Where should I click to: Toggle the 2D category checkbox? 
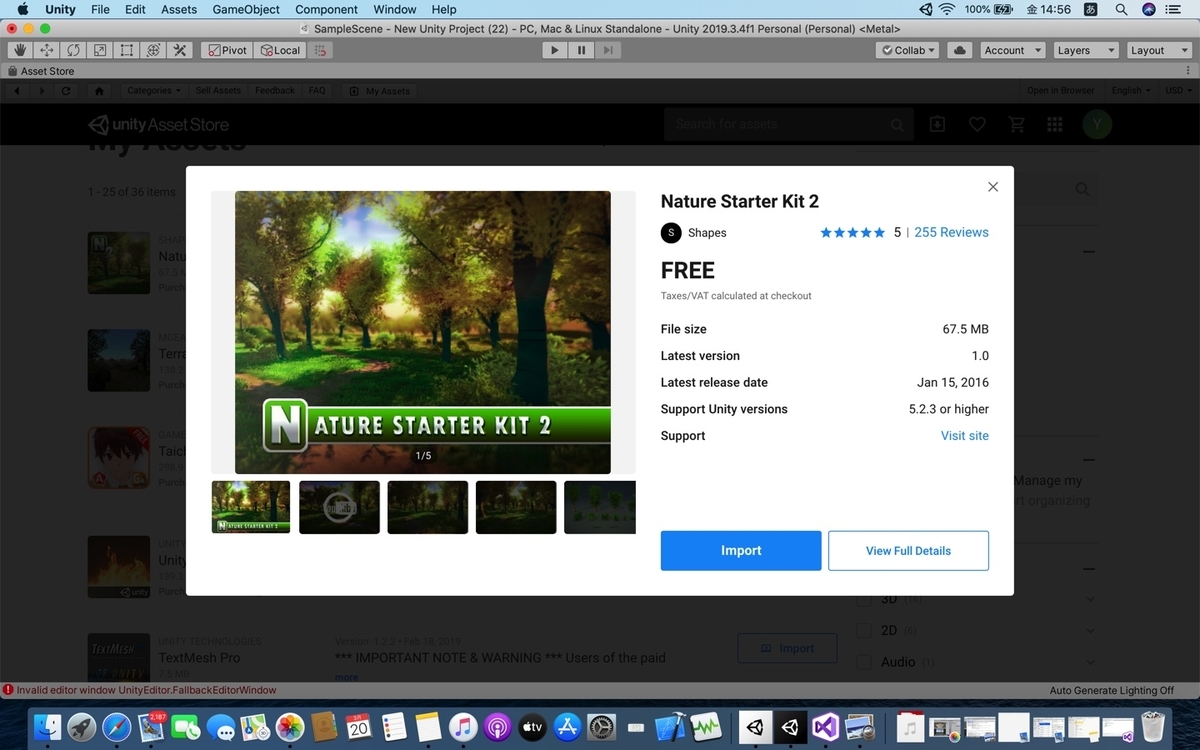[864, 630]
